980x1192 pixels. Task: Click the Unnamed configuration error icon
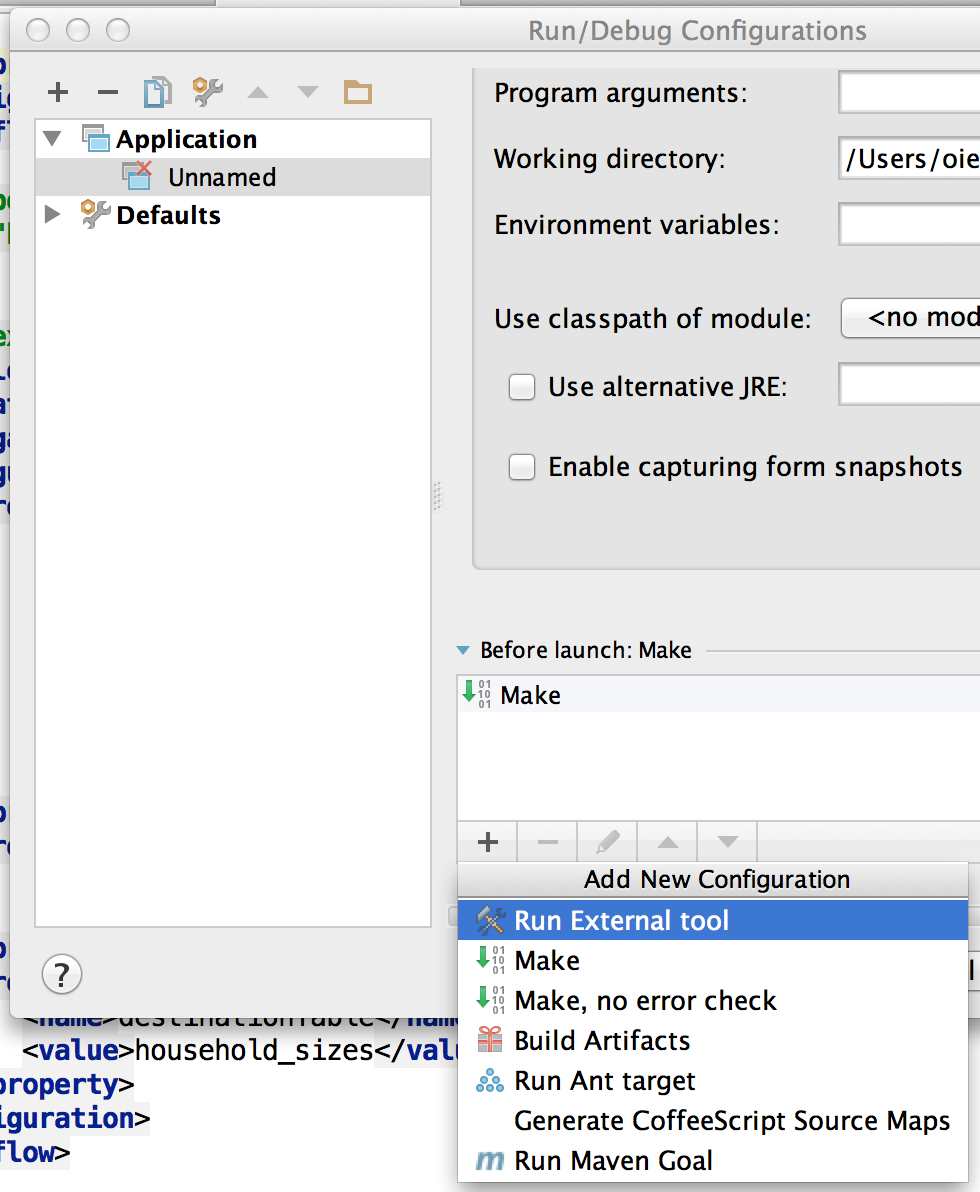(x=138, y=176)
